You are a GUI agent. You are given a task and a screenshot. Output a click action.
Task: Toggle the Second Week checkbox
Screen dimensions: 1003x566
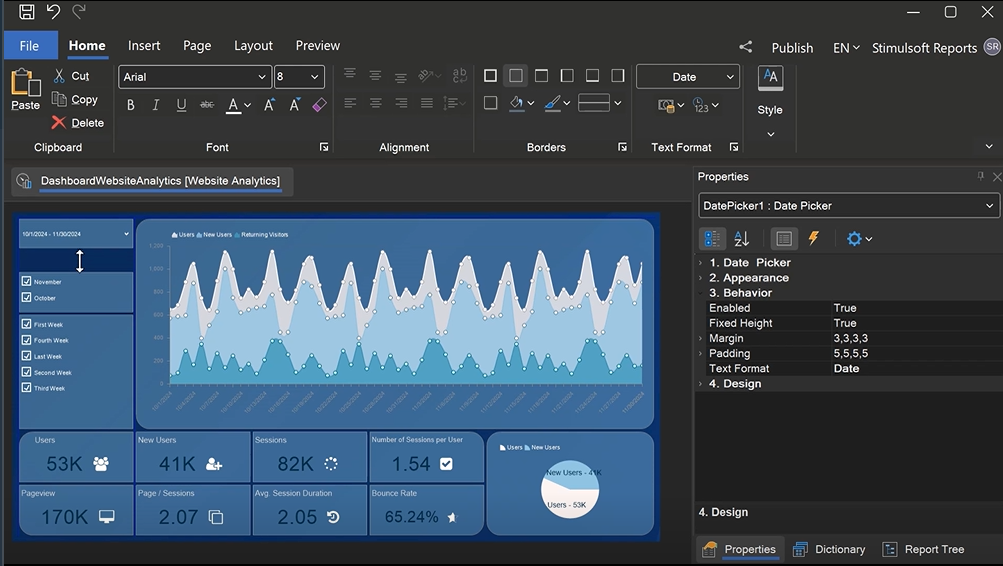point(27,372)
